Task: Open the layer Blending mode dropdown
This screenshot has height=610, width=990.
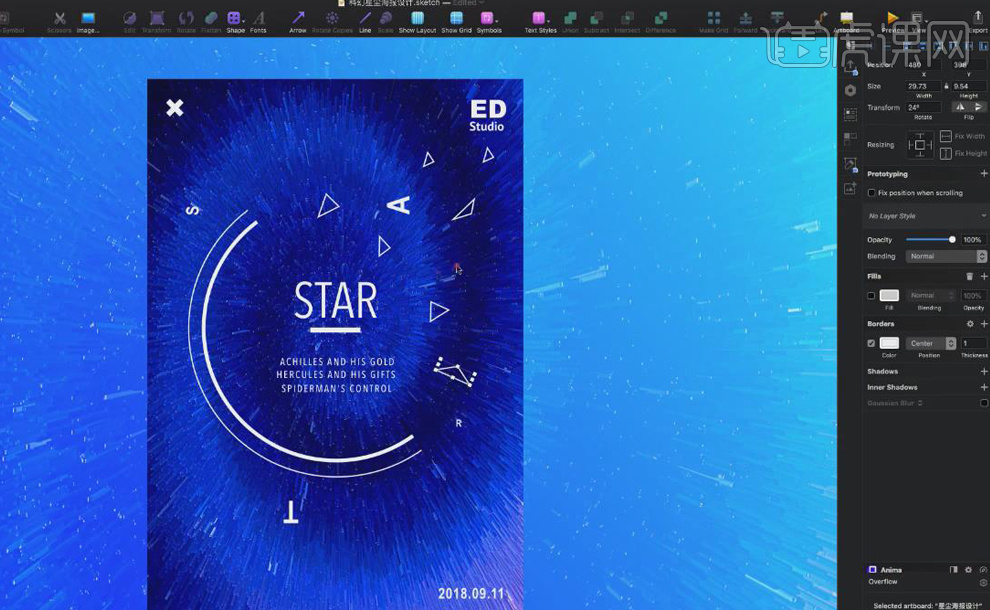Action: point(946,256)
